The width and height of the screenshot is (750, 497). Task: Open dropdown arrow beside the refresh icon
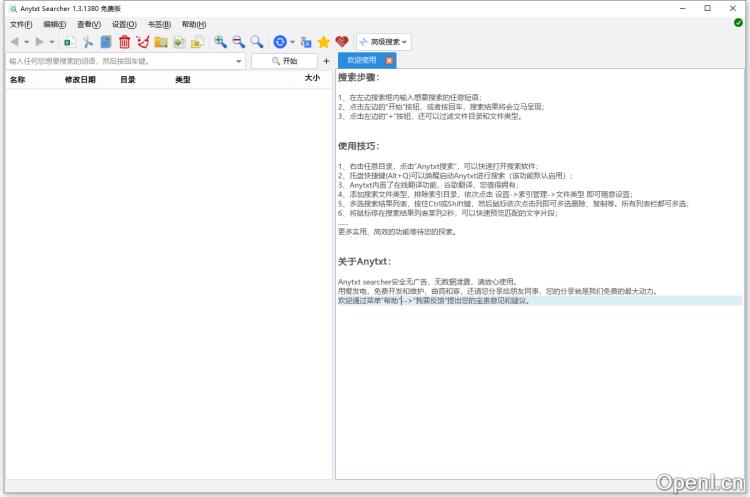pos(292,42)
